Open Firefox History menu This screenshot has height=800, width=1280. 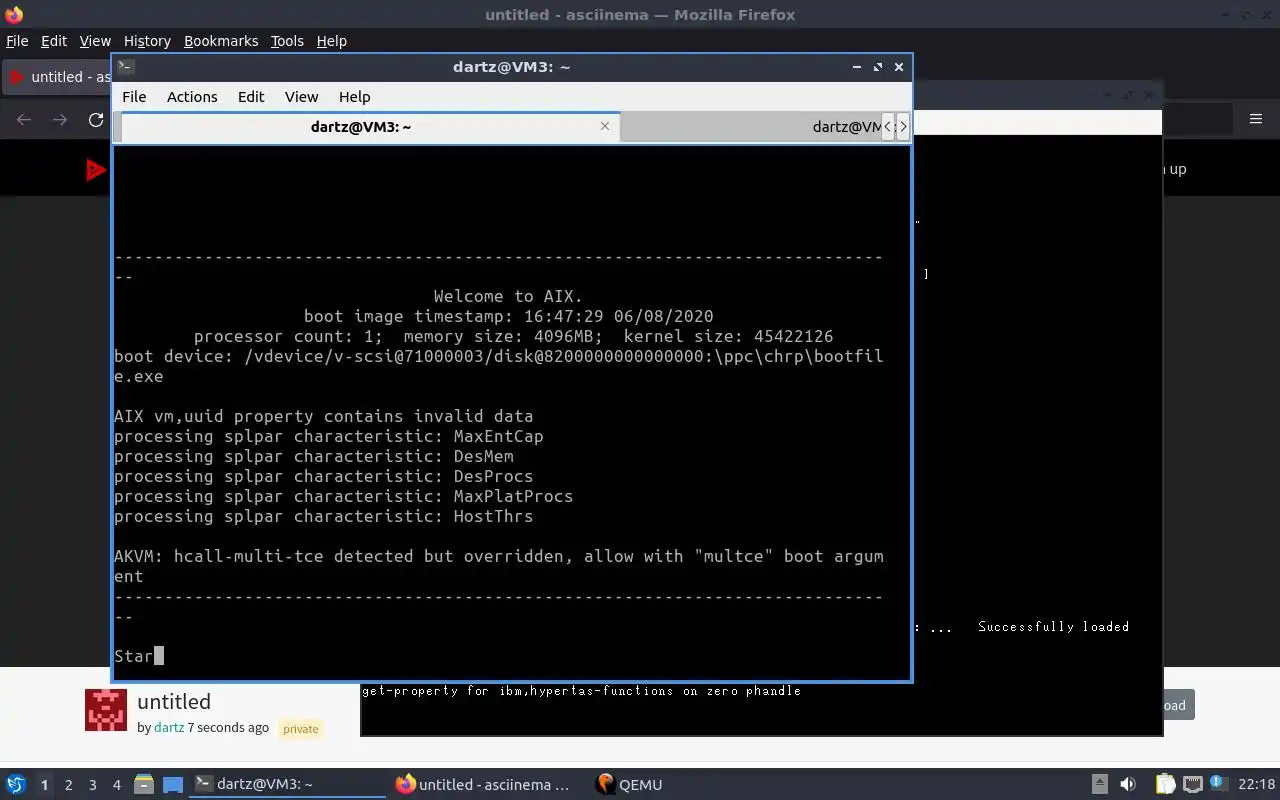click(x=147, y=41)
